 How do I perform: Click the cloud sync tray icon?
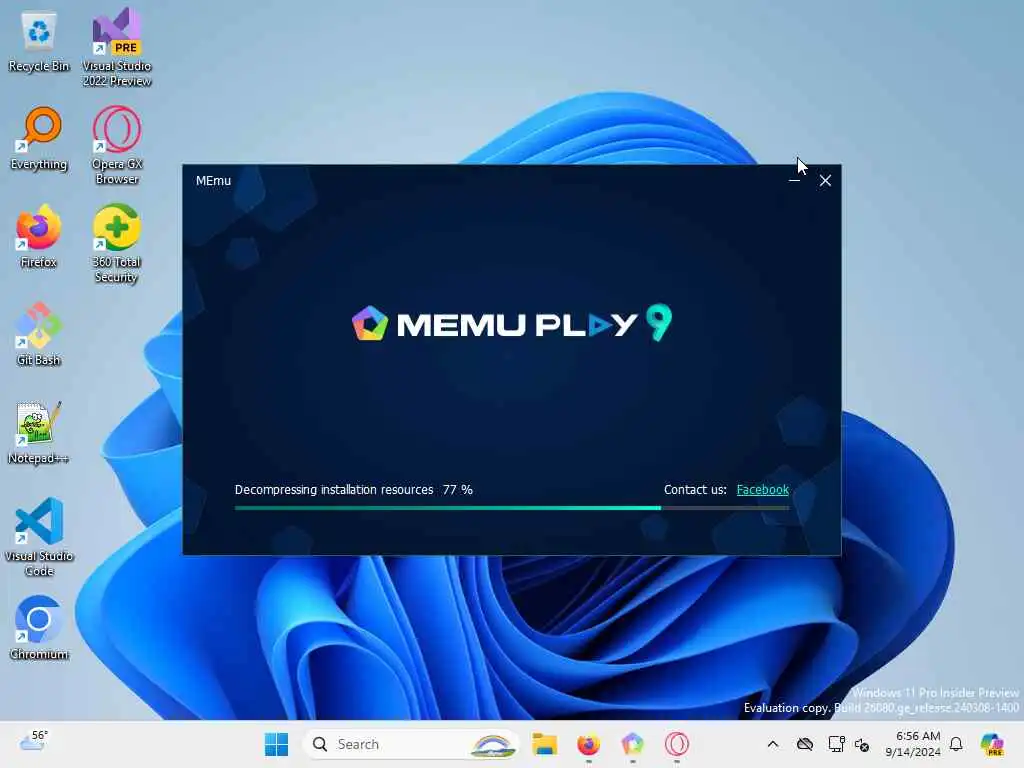(805, 744)
